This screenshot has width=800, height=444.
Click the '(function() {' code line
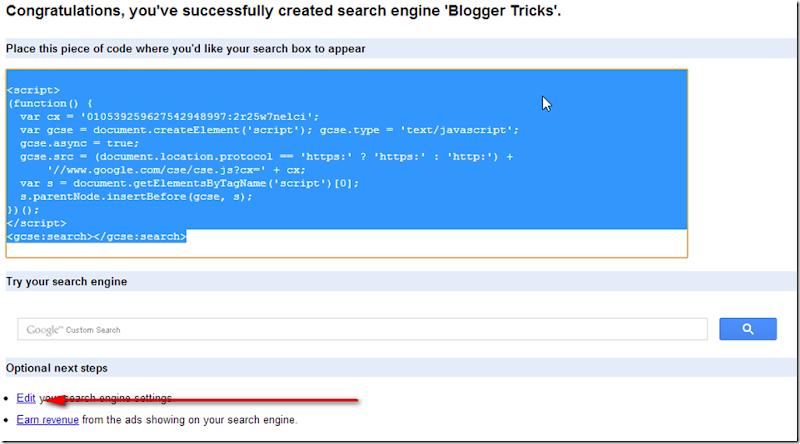click(50, 103)
